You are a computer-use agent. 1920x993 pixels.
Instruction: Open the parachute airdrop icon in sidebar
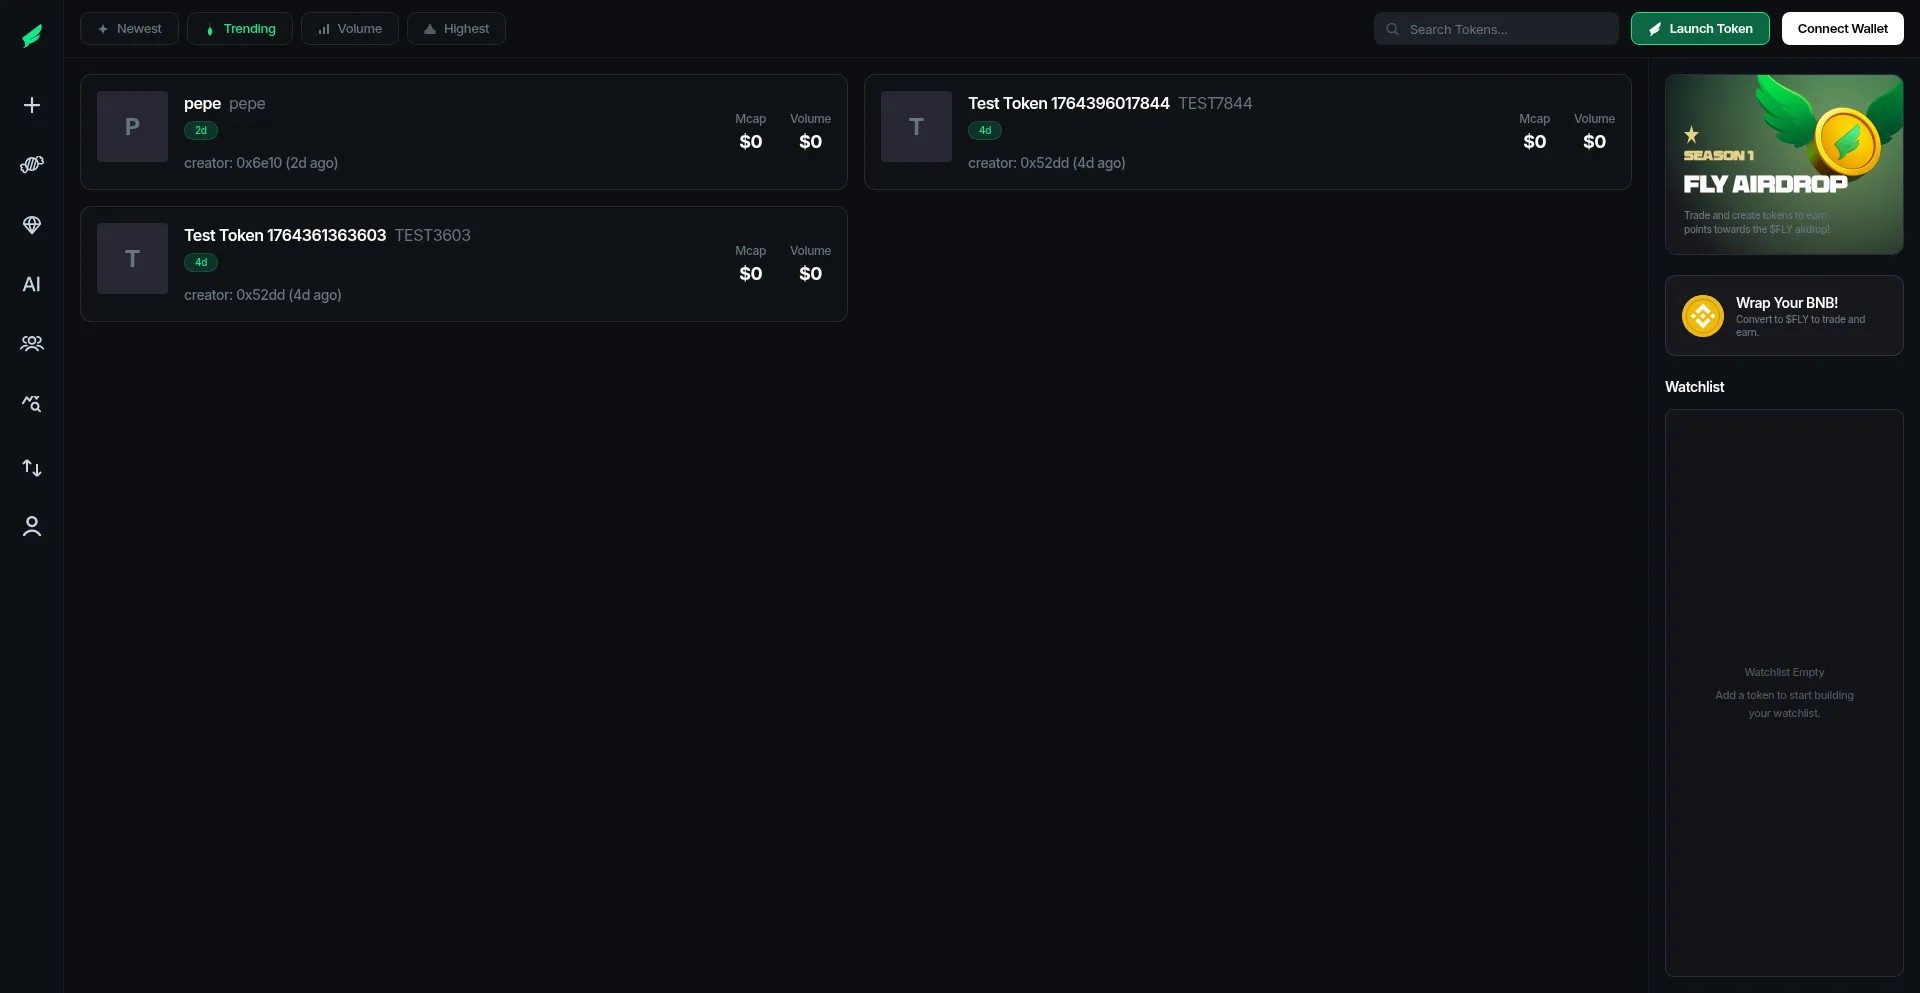(32, 225)
